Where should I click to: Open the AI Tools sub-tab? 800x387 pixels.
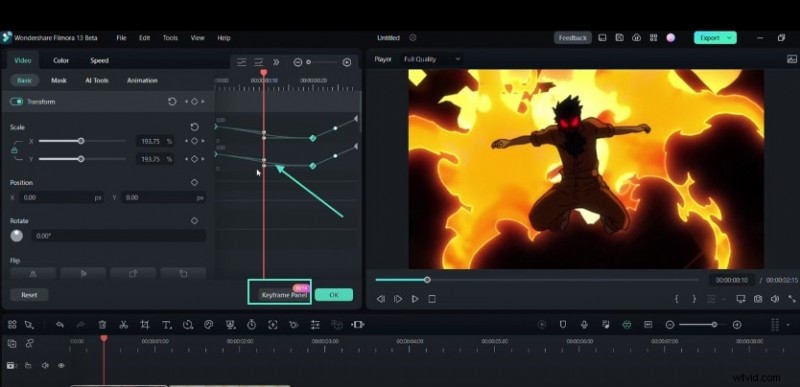(x=97, y=81)
